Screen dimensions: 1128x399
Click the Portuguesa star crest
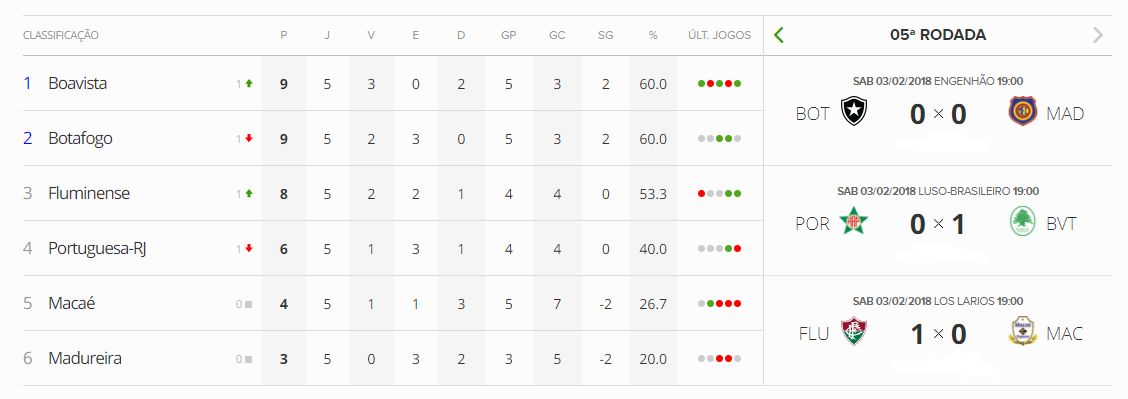tap(855, 223)
